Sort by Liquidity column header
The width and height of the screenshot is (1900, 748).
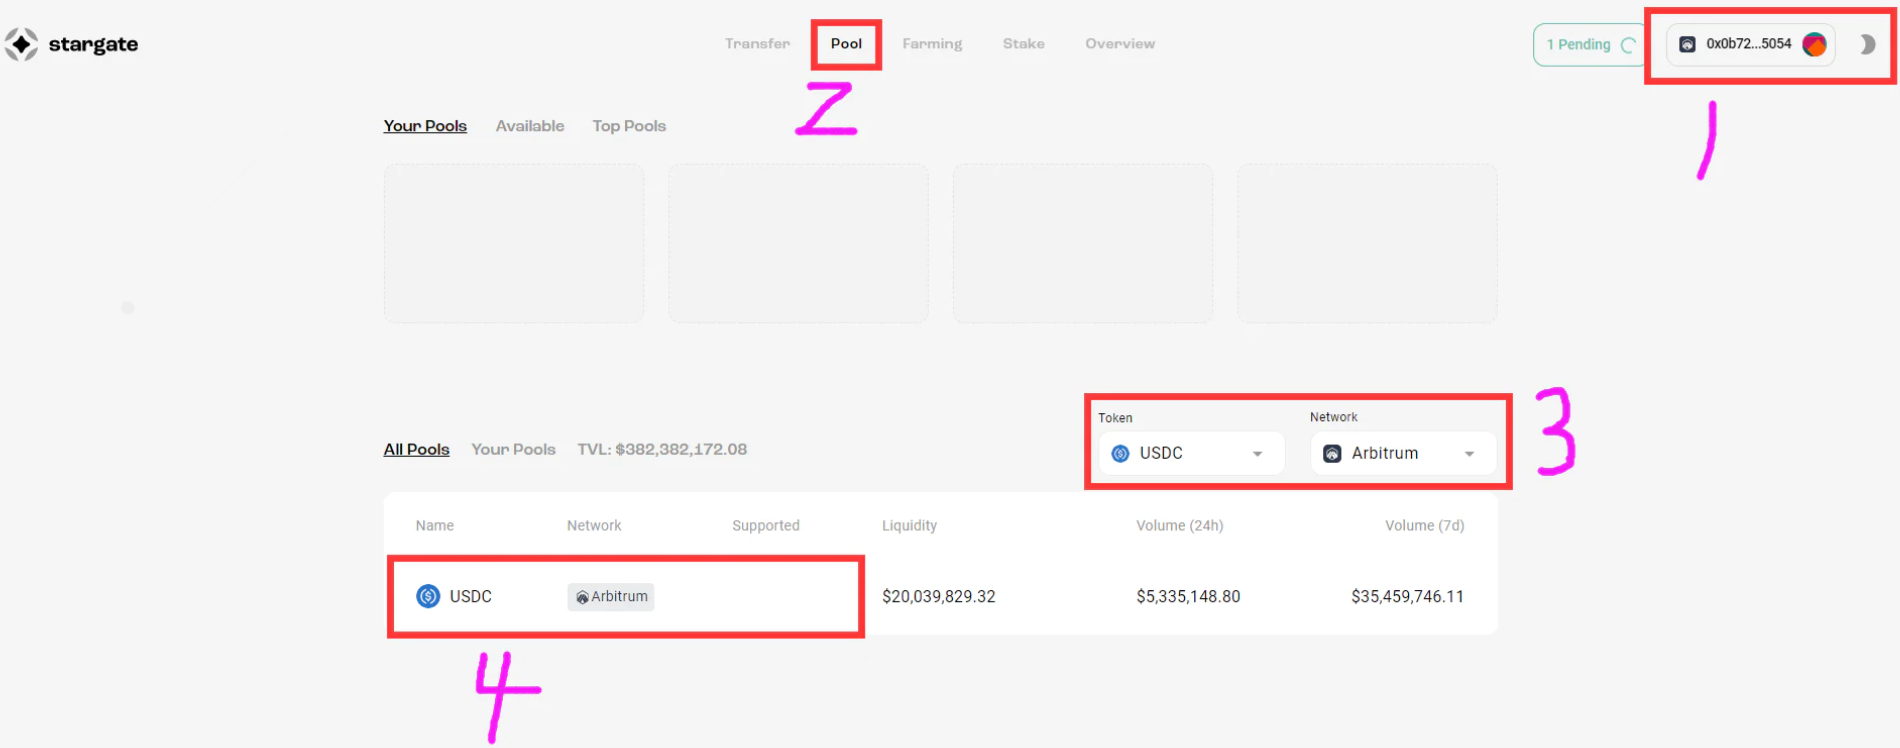[910, 526]
